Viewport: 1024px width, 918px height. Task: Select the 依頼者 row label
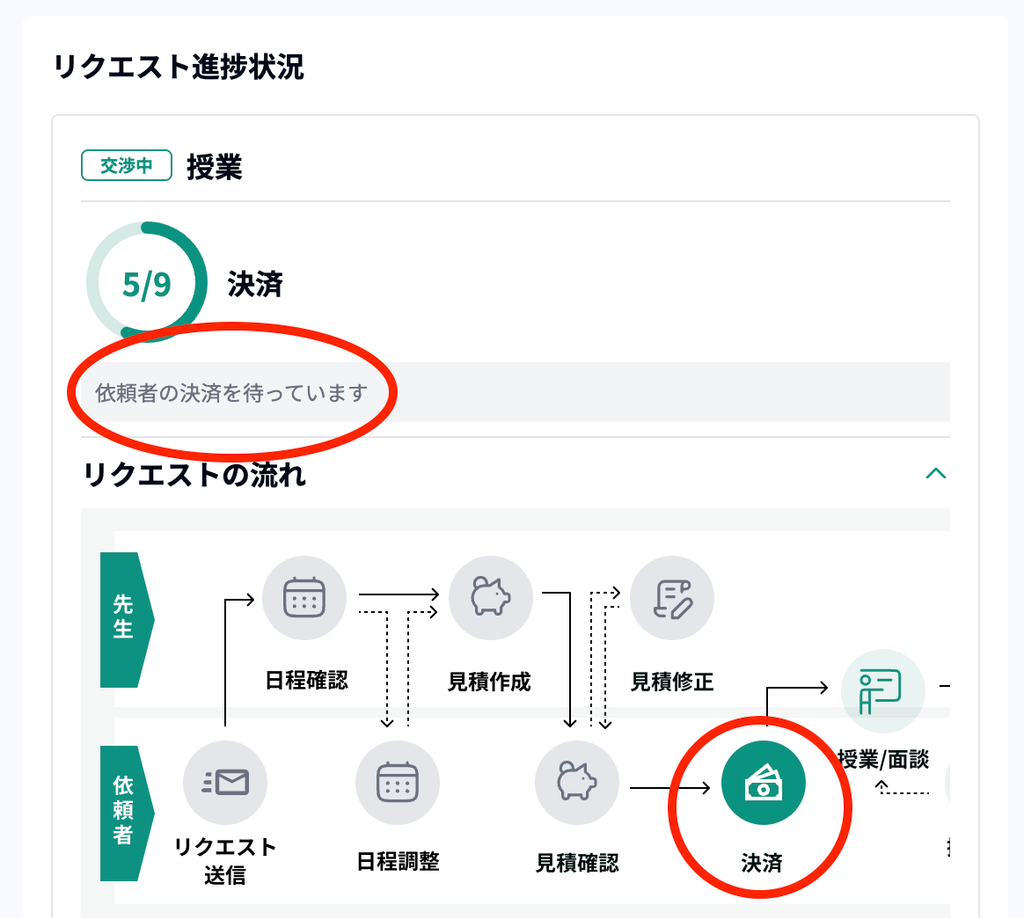point(127,813)
